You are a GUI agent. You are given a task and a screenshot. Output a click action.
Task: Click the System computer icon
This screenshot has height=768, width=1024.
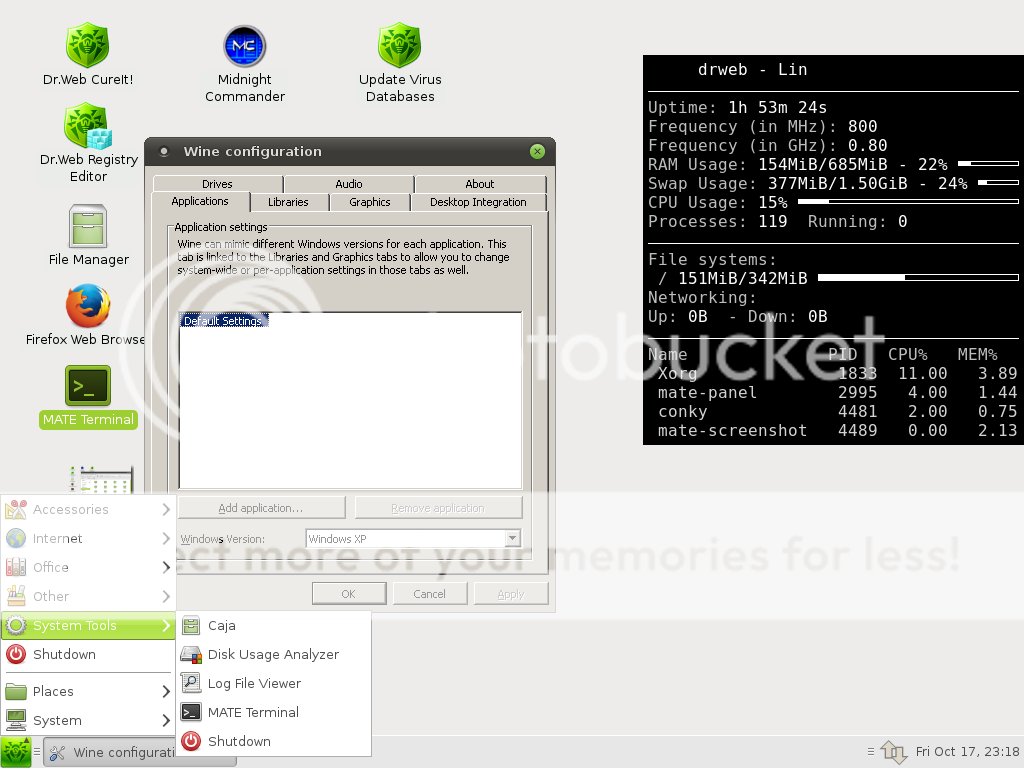click(x=16, y=720)
